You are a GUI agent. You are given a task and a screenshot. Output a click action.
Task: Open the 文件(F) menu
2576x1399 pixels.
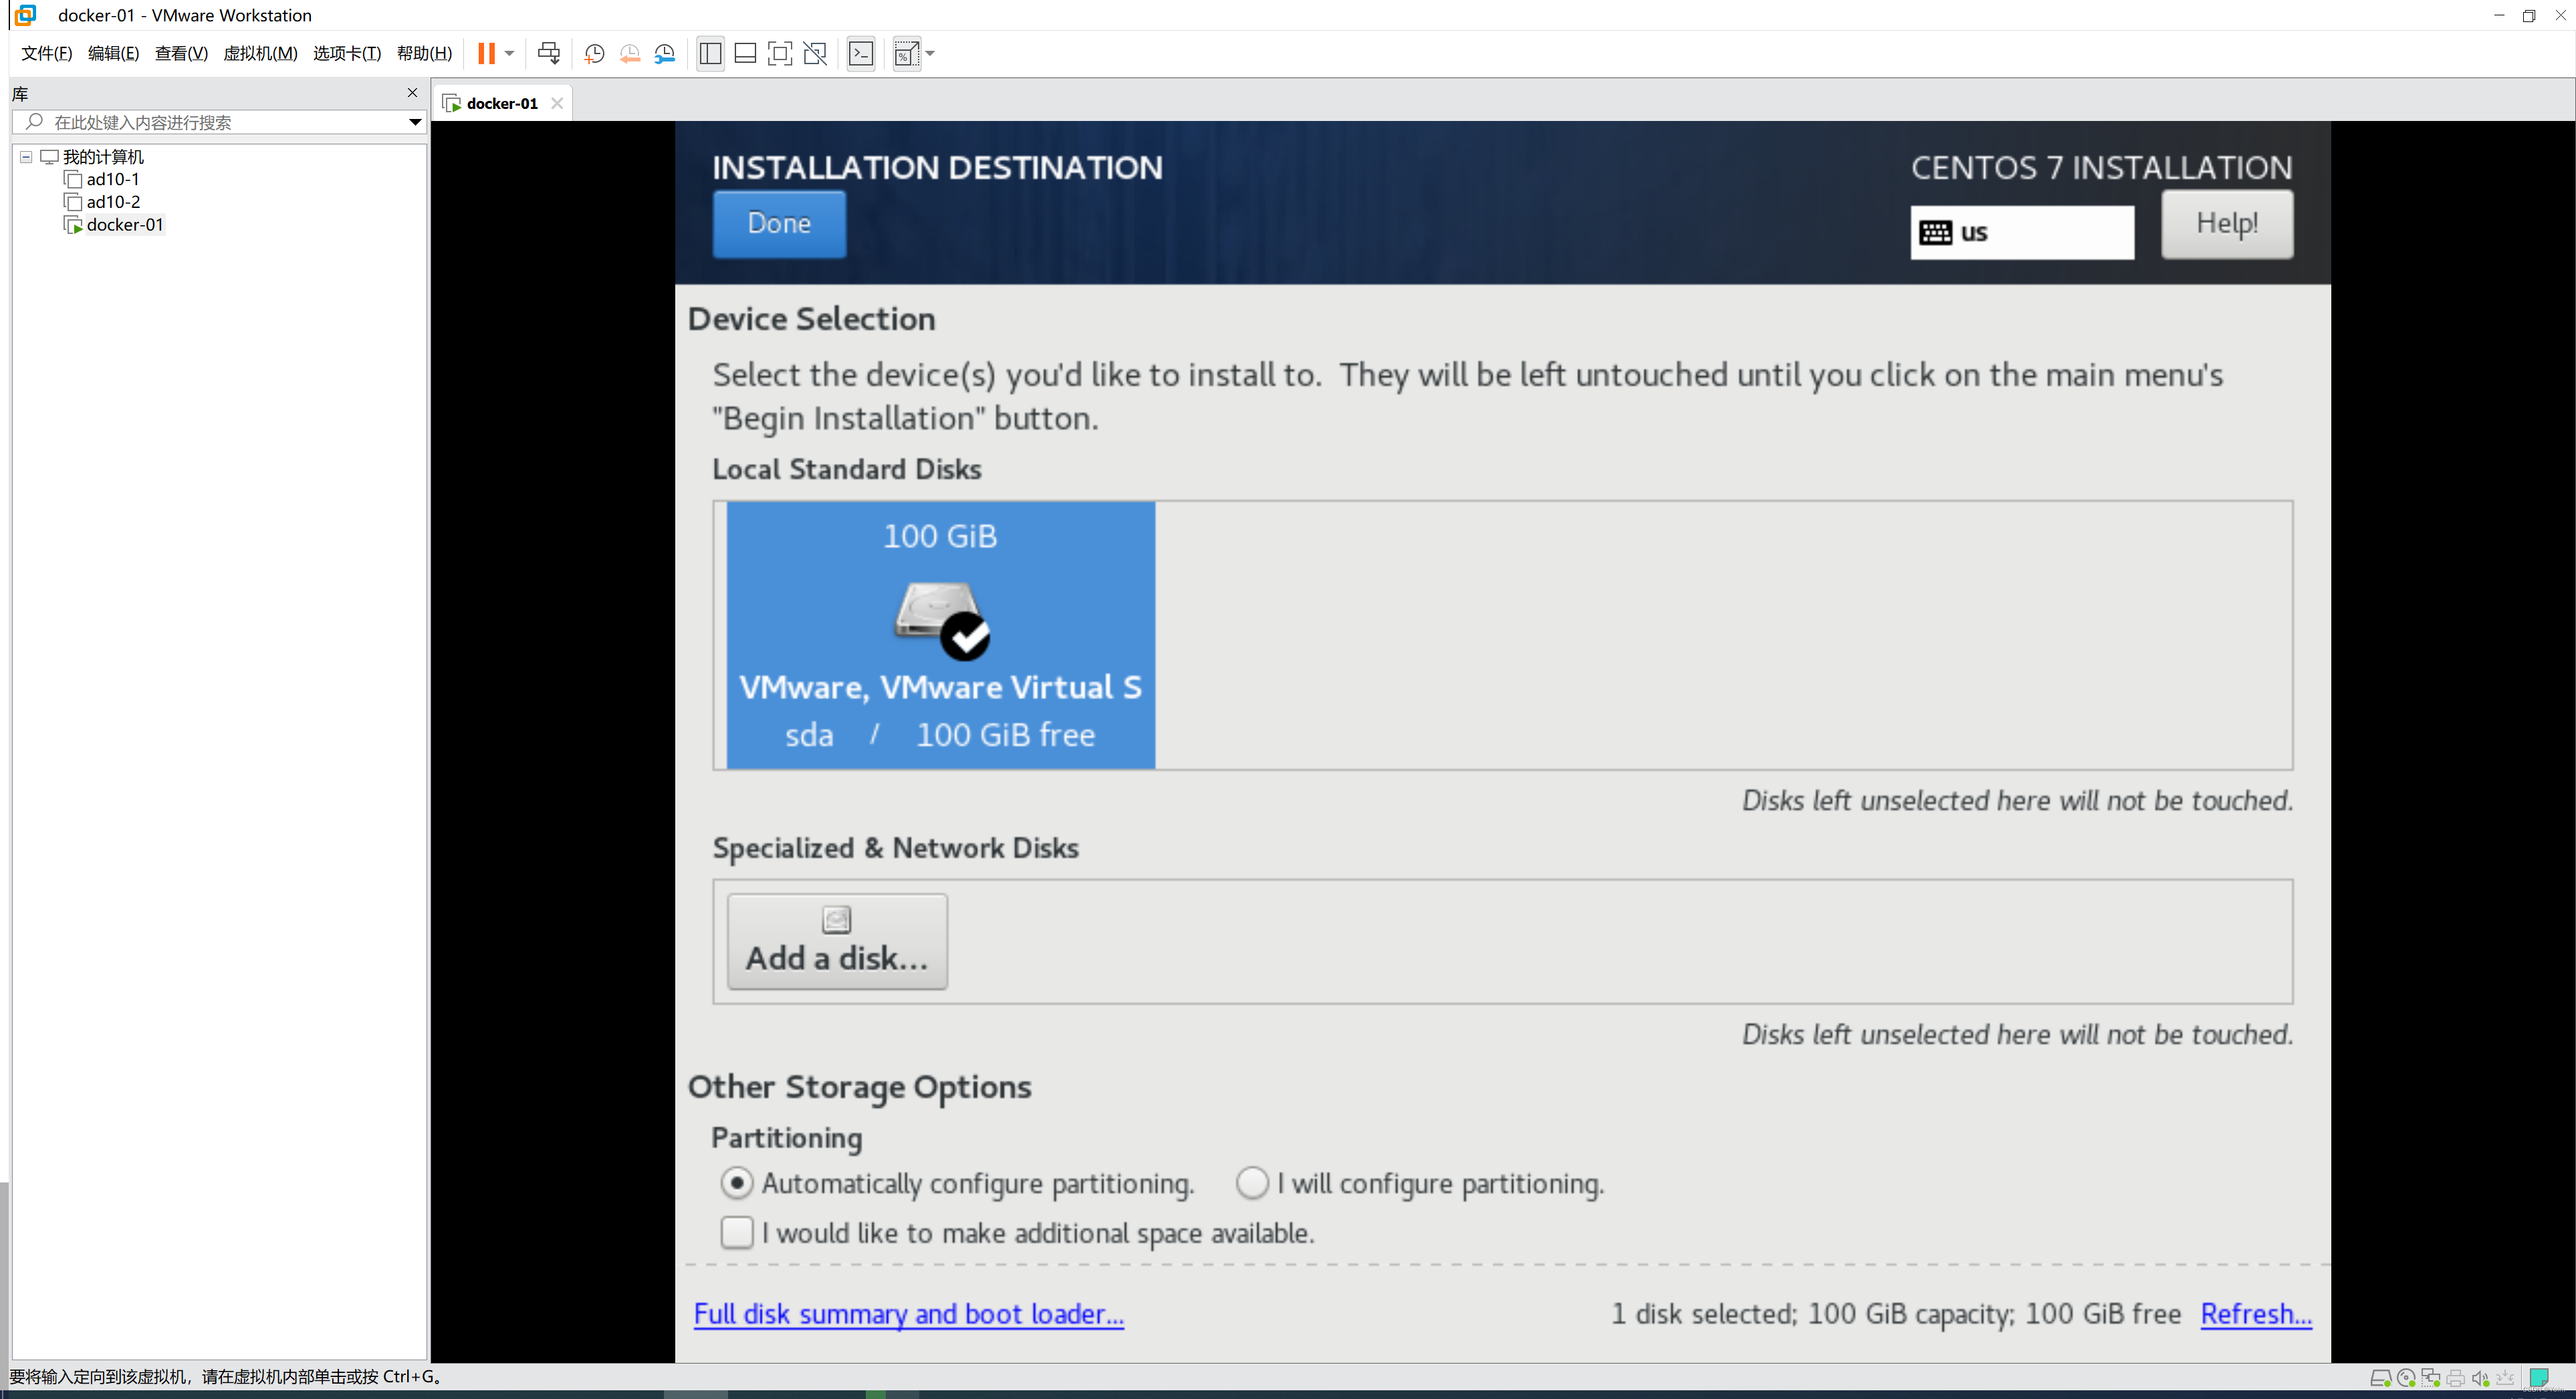[47, 54]
